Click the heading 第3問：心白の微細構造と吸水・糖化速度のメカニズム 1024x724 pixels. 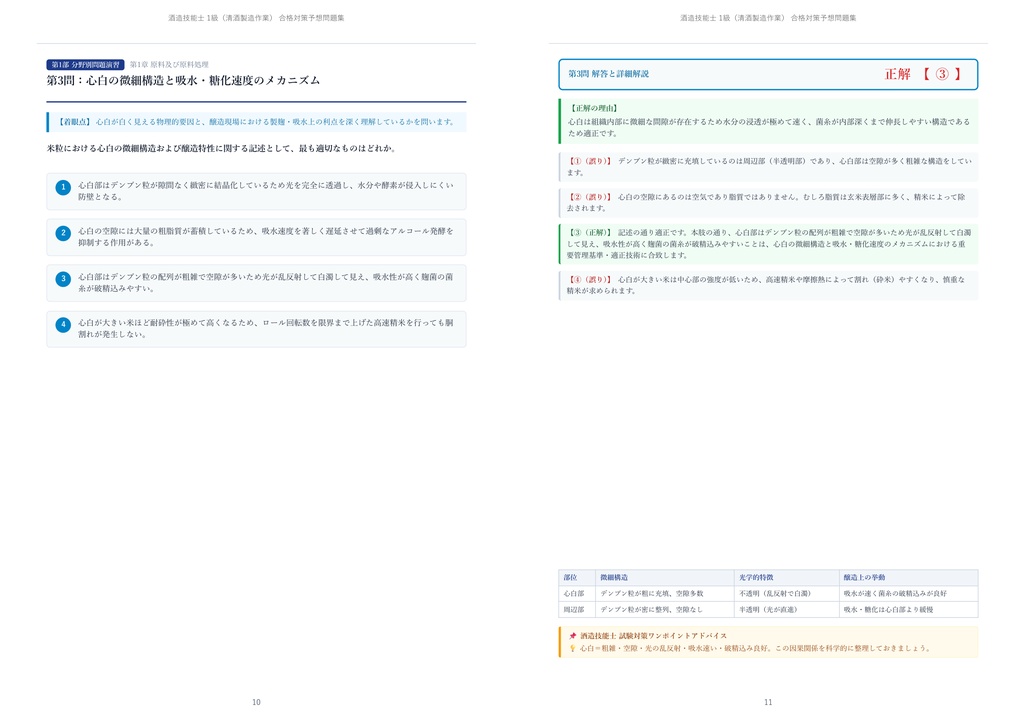pos(183,81)
